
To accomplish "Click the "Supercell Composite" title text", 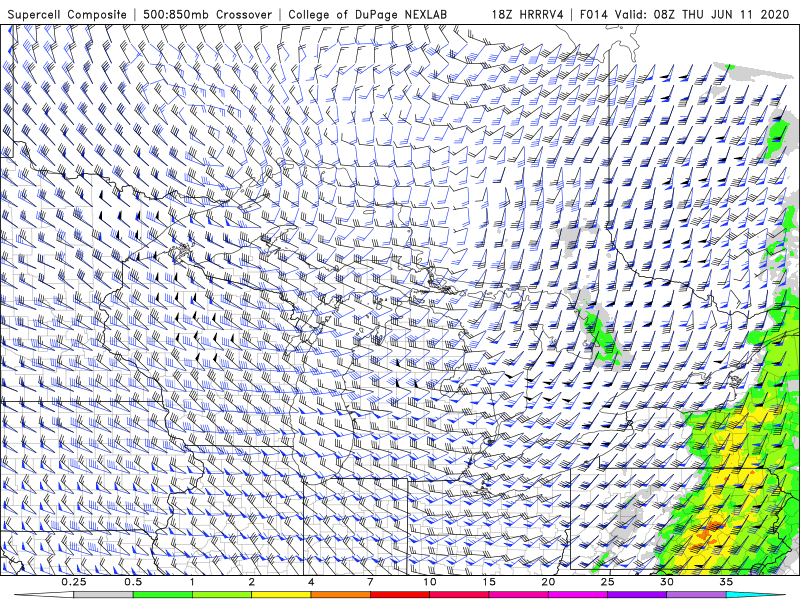I will [67, 14].
